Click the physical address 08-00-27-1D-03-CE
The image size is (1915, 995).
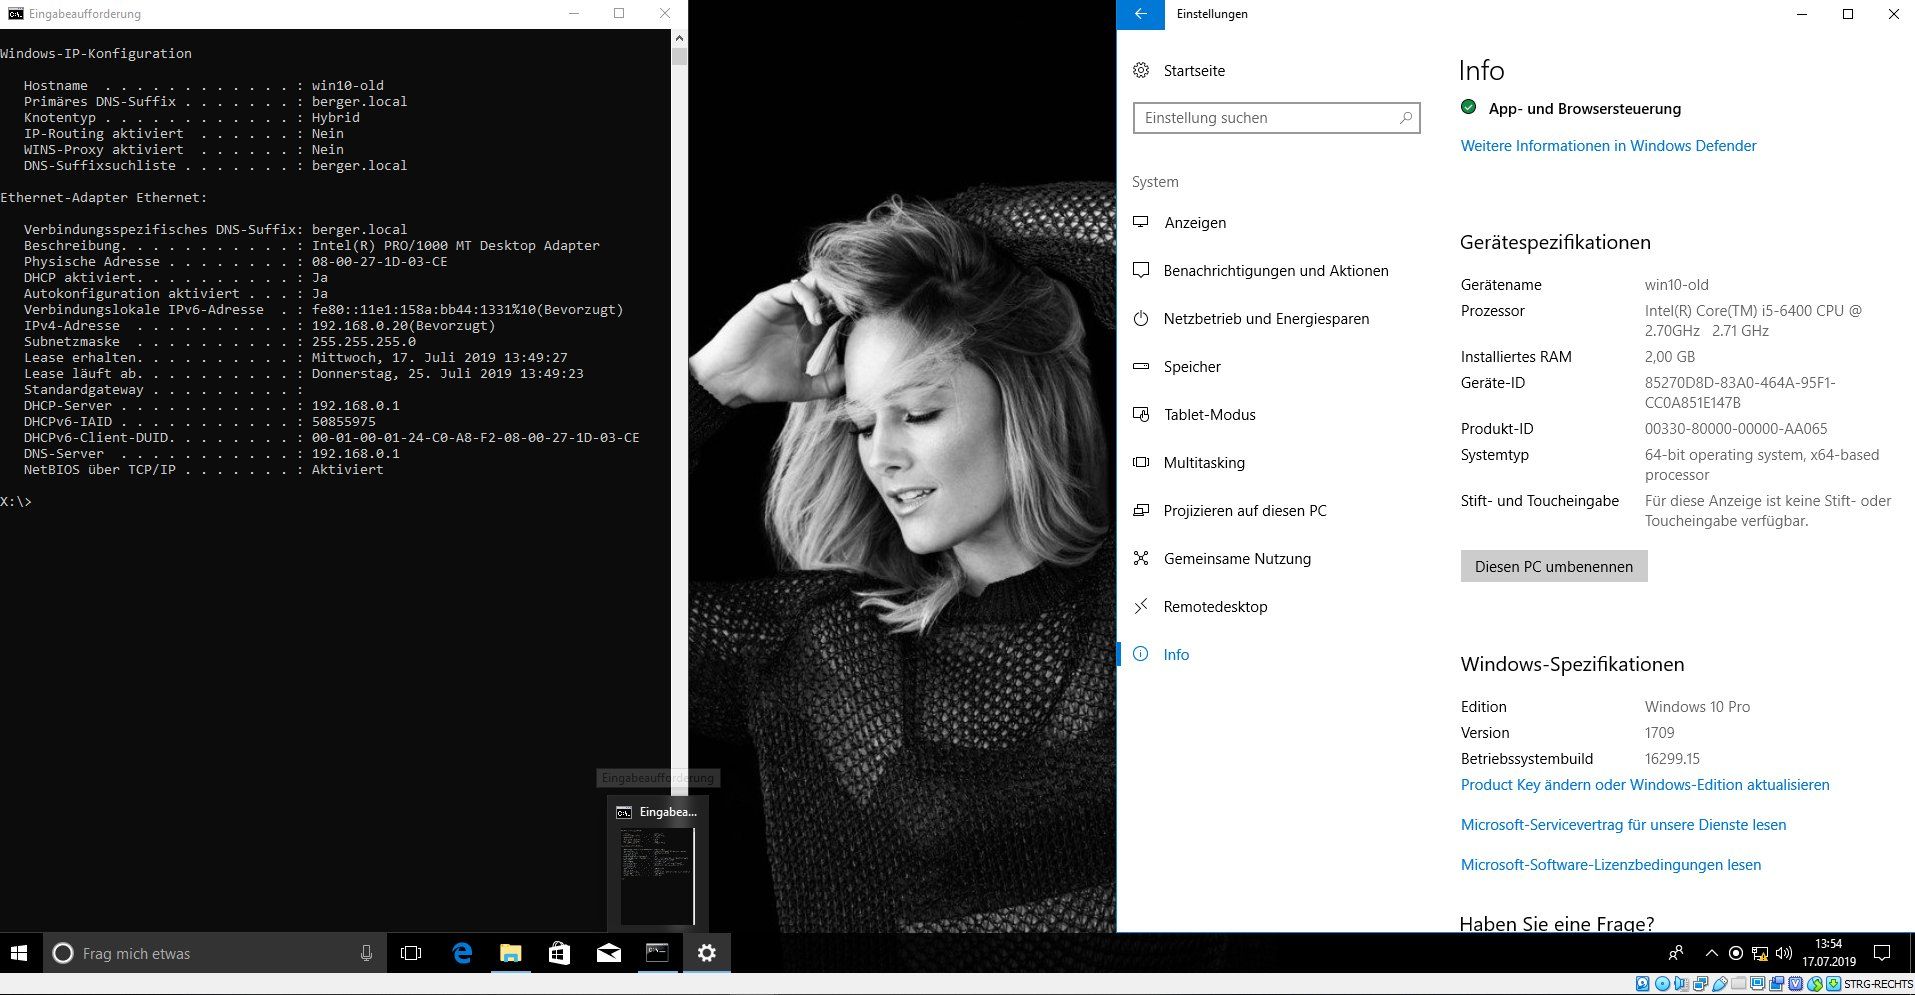[380, 261]
